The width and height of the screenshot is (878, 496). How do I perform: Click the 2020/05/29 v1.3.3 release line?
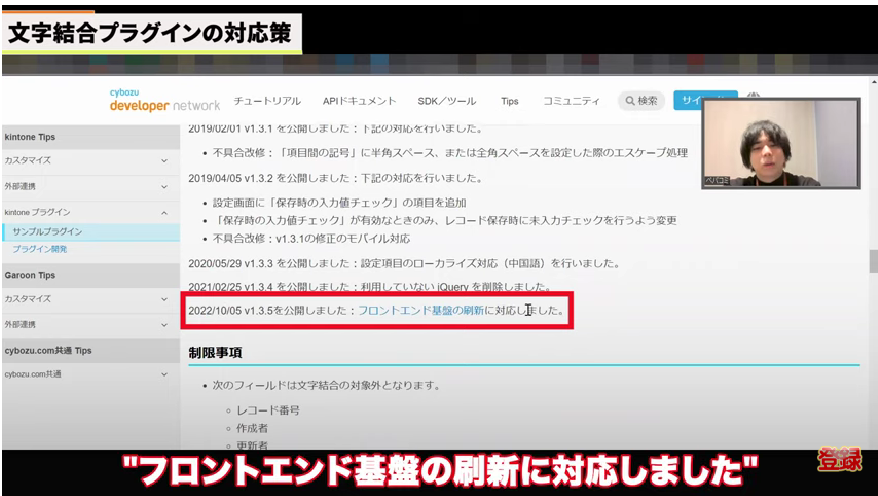(404, 263)
